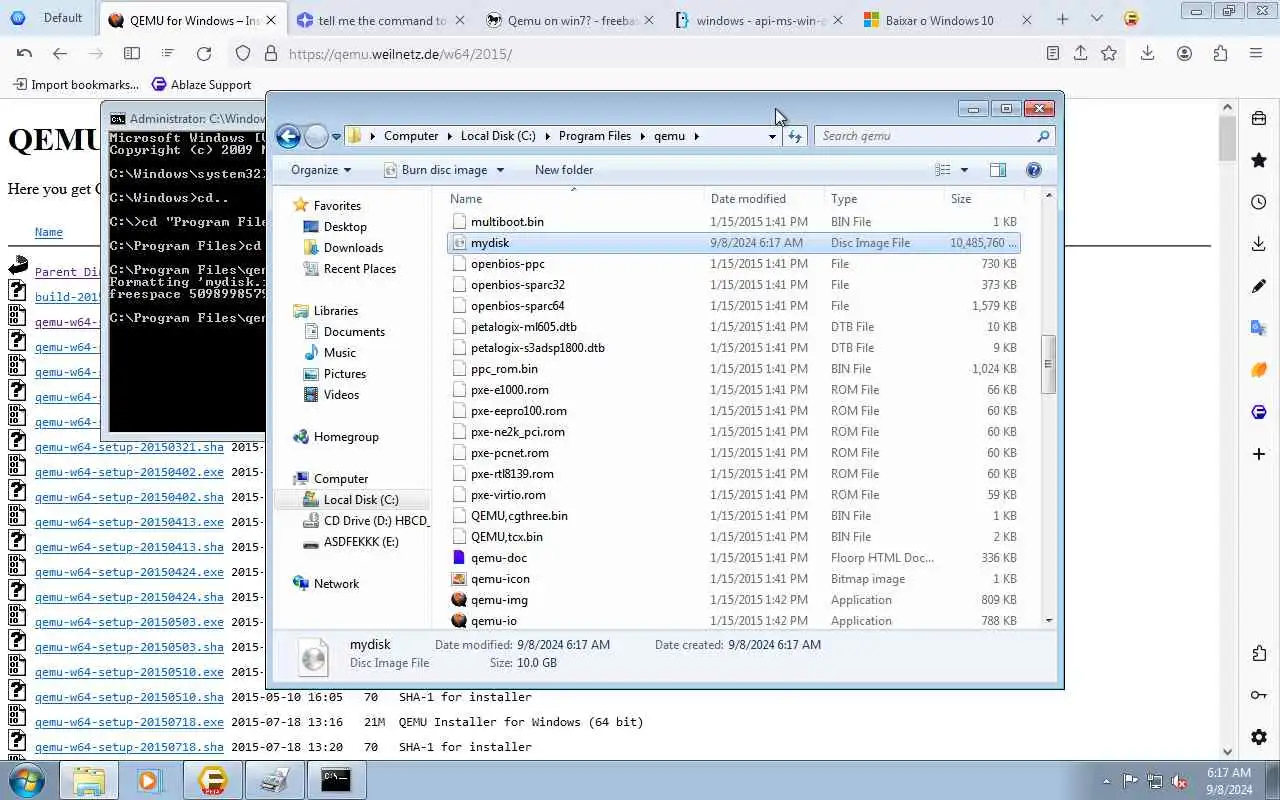This screenshot has width=1280, height=800.
Task: Open a new browser tab
Action: [x=1063, y=19]
